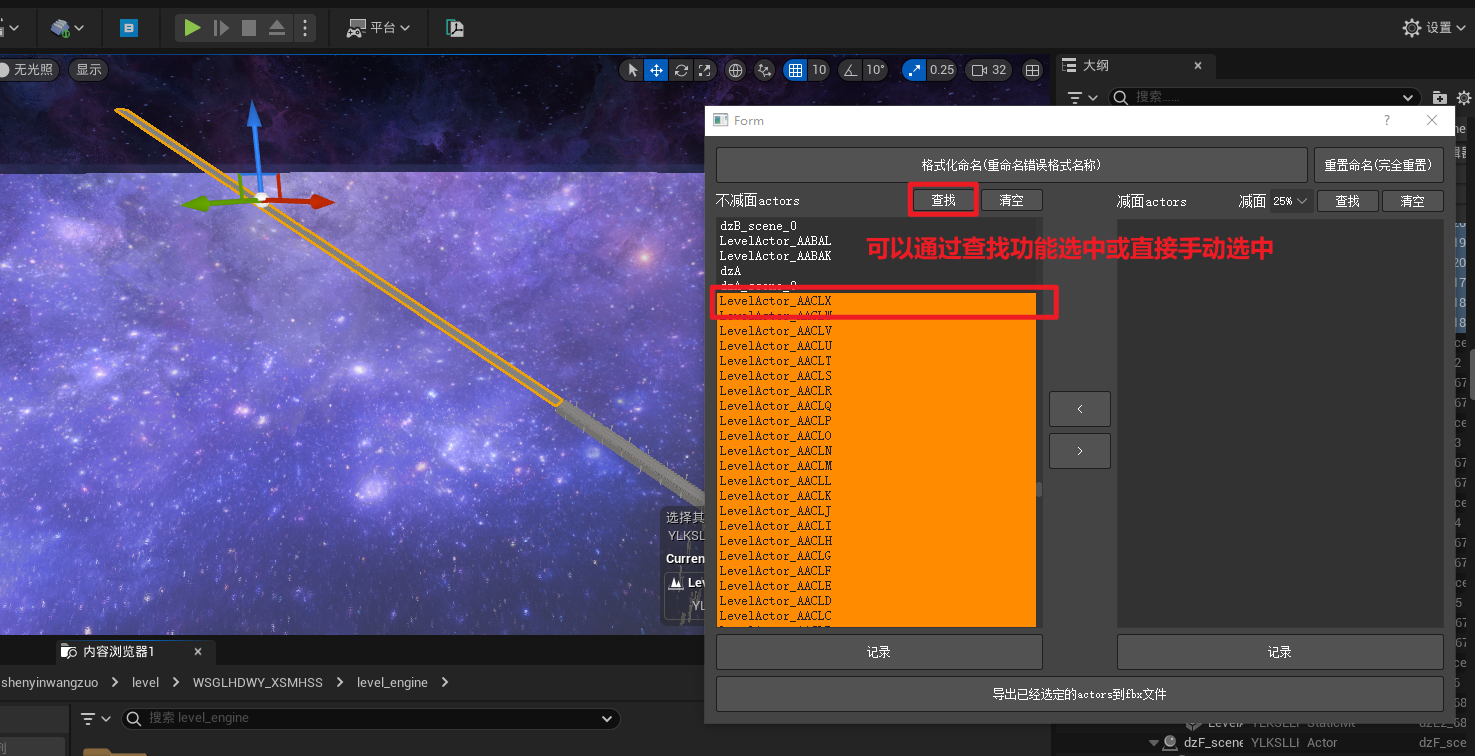Activate the scale transform tool
This screenshot has height=756, width=1475.
705,70
